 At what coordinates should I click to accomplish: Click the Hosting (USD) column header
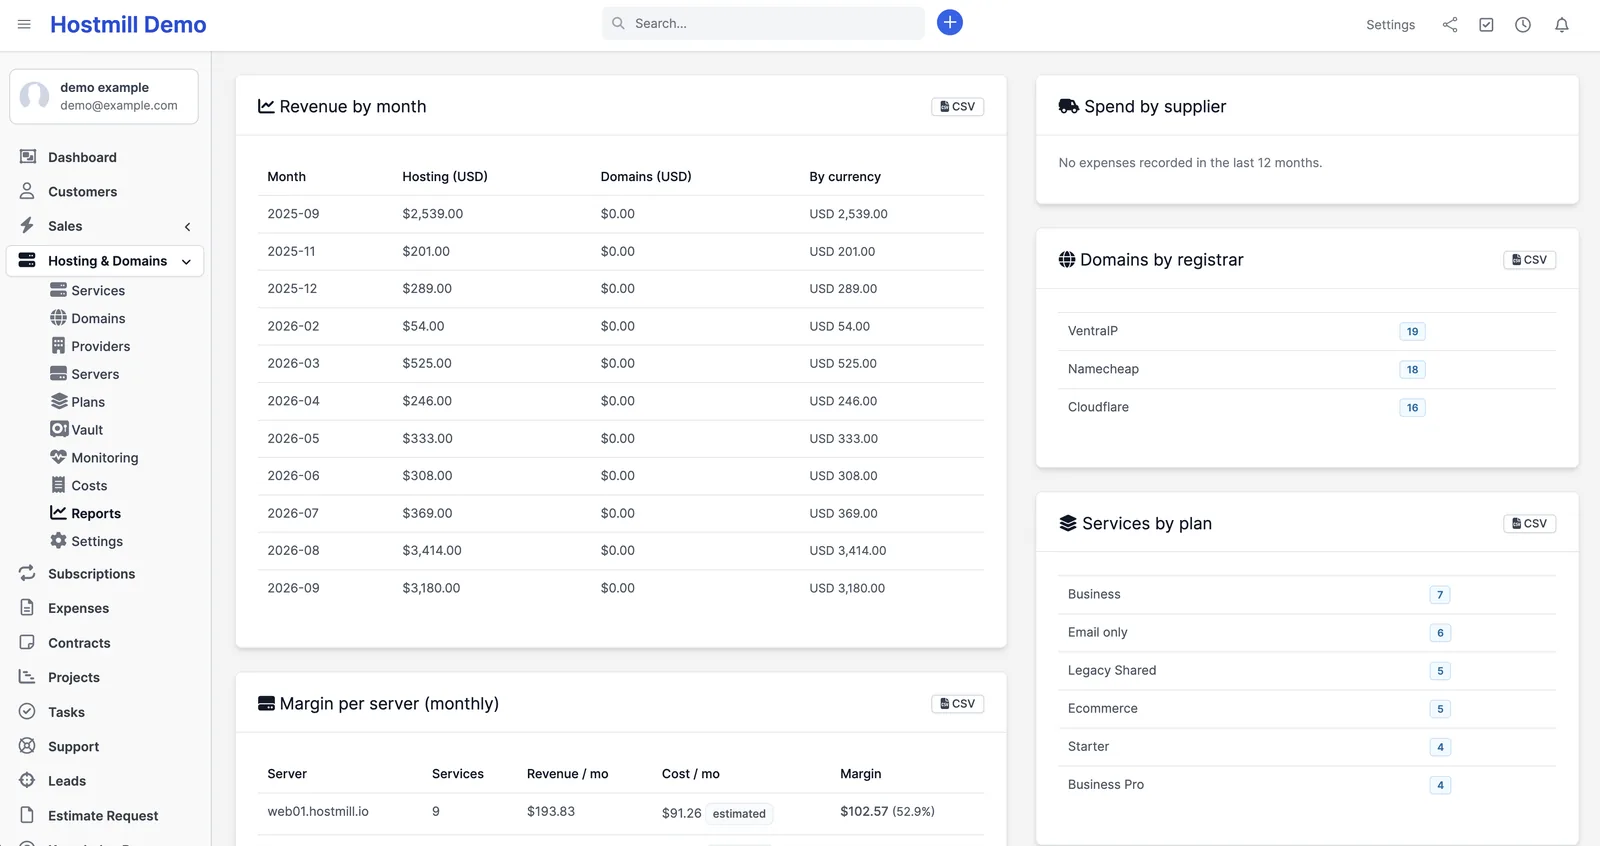tap(445, 176)
